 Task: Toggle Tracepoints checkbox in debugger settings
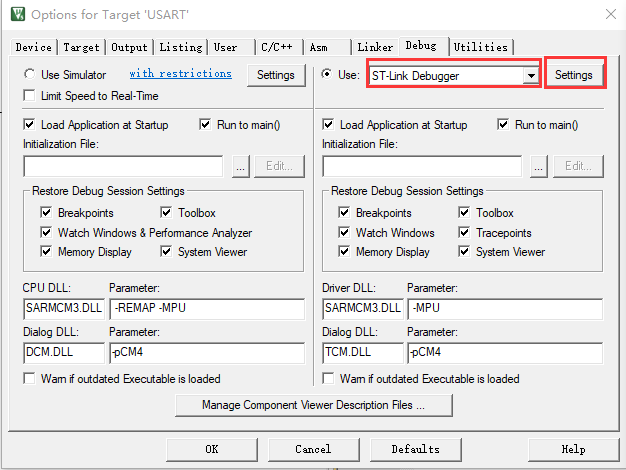pos(465,233)
